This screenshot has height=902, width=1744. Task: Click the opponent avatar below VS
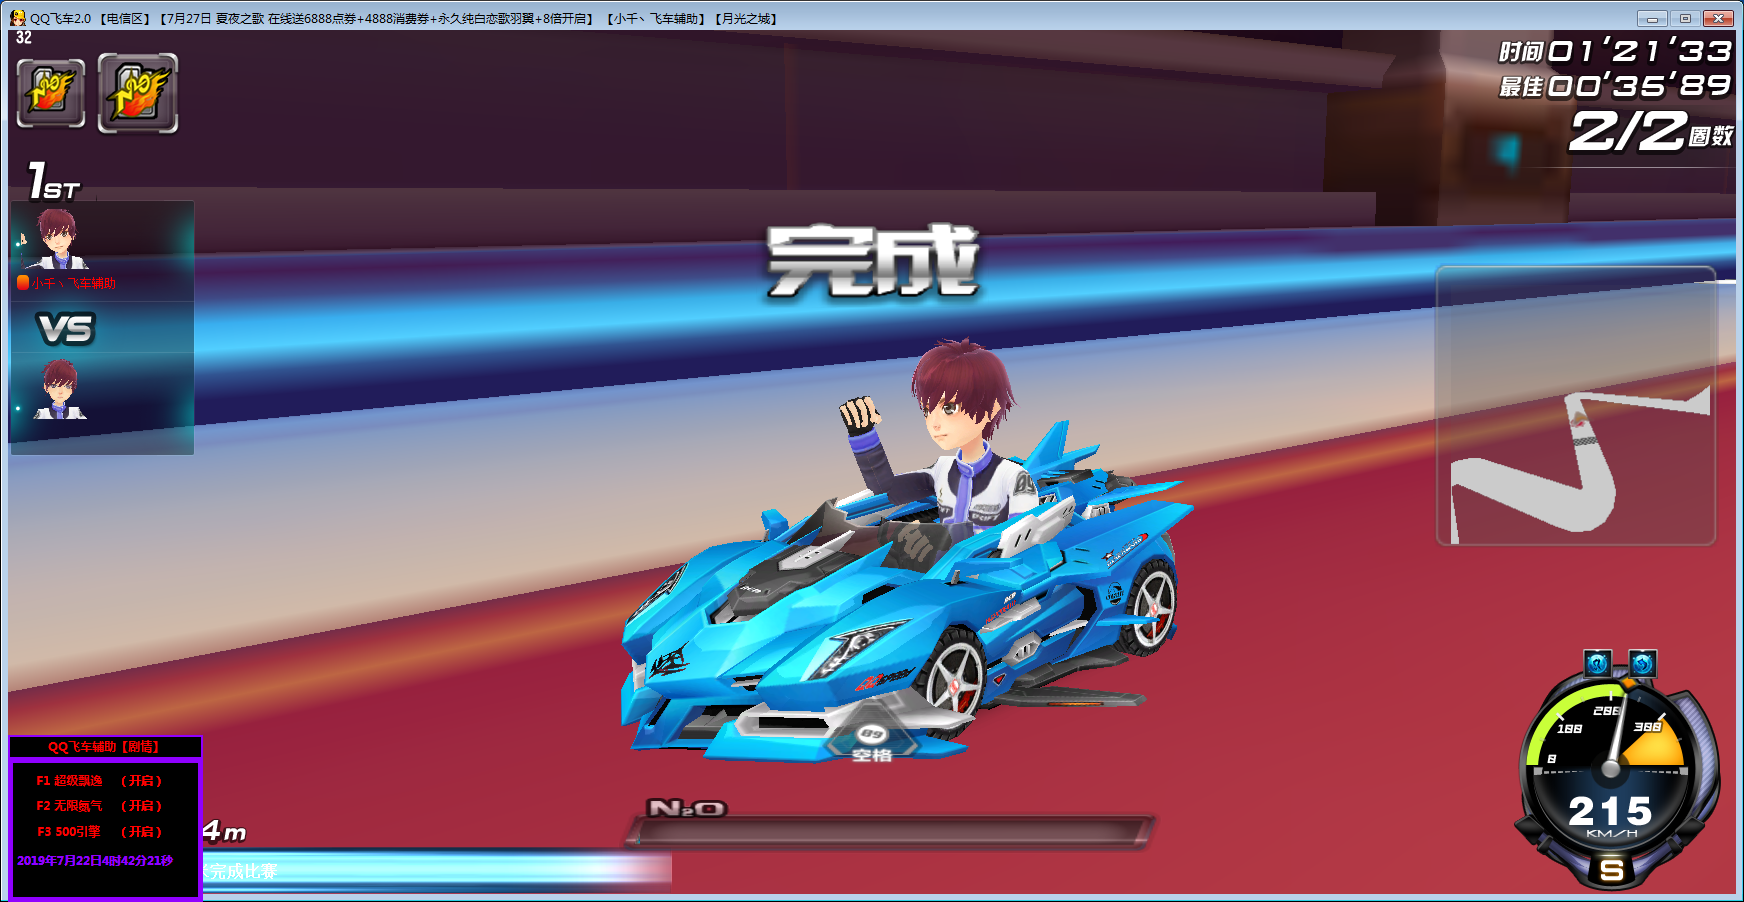click(60, 389)
